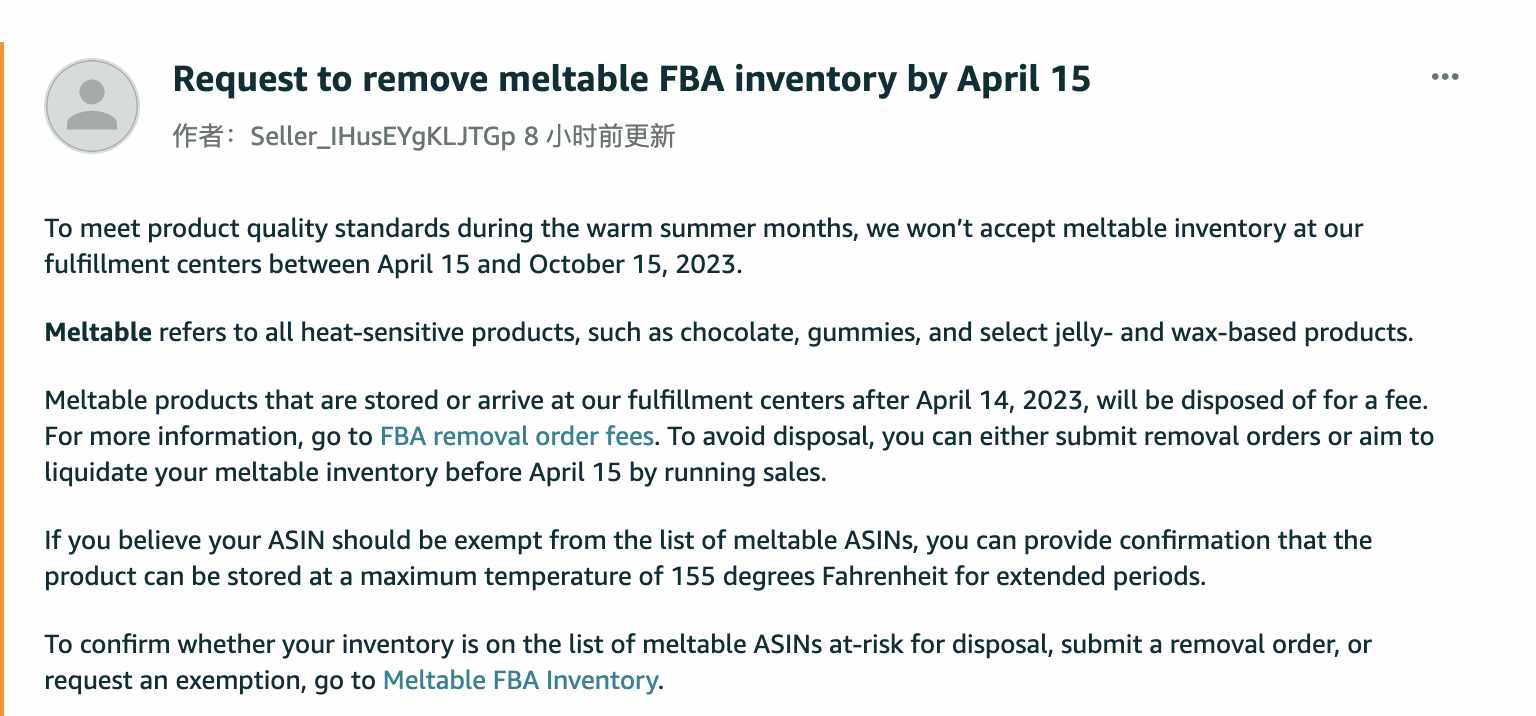This screenshot has width=1536, height=716.
Task: View the profile of Seller_IHusEYgKLJTGp
Action: pyautogui.click(x=384, y=136)
